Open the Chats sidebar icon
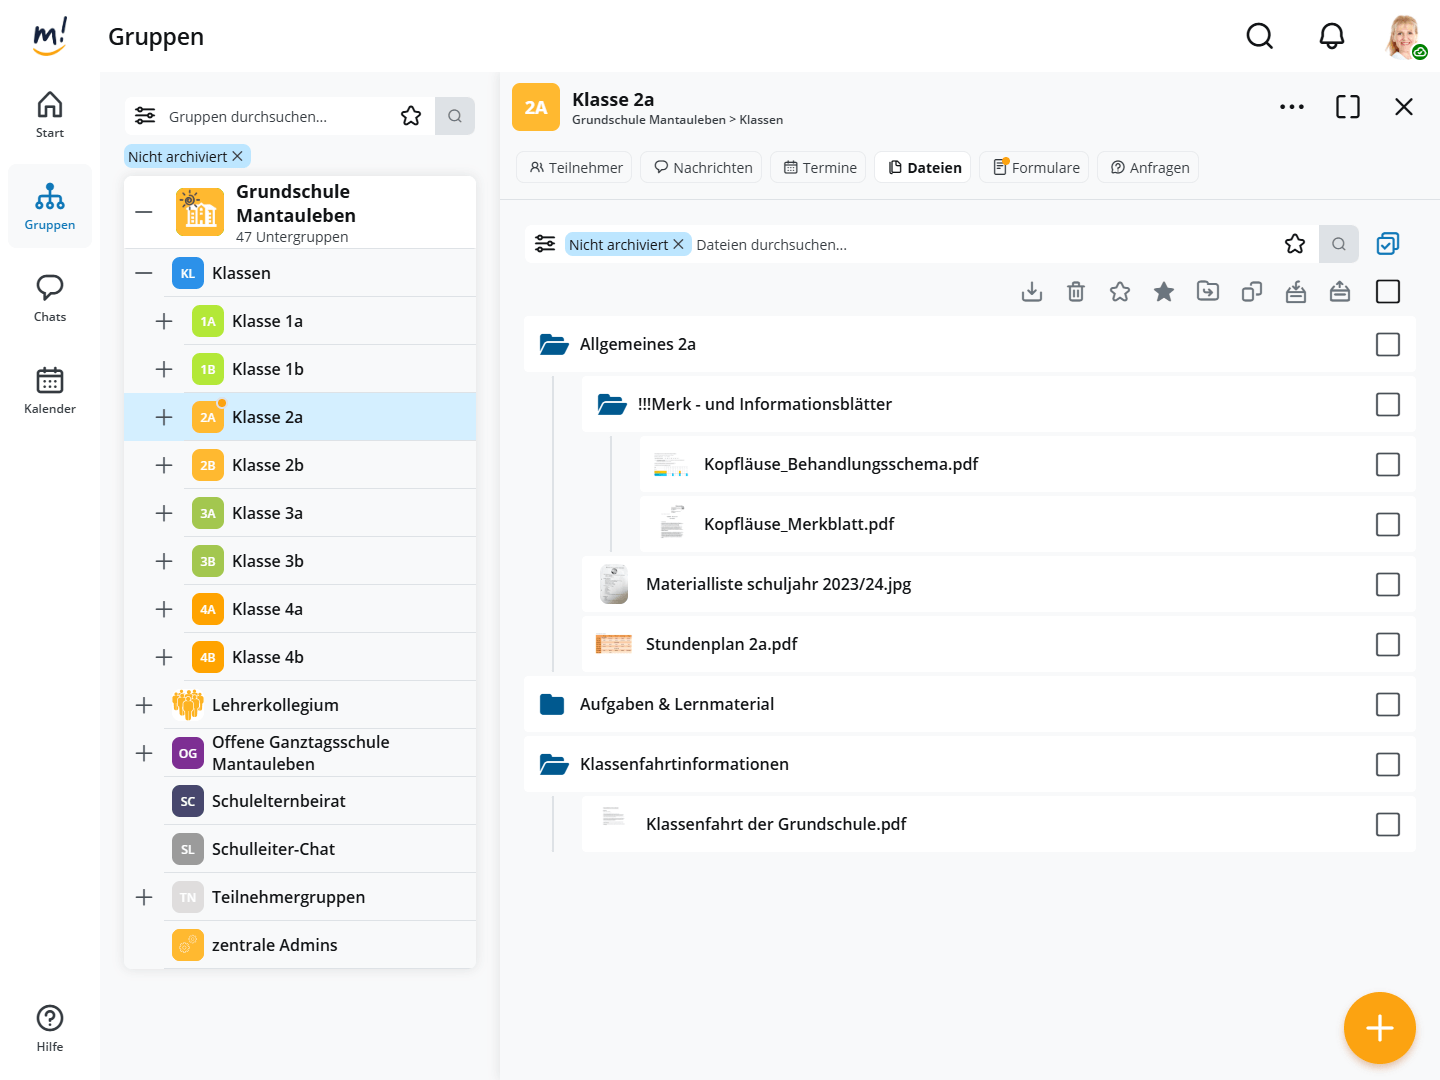 [x=50, y=298]
